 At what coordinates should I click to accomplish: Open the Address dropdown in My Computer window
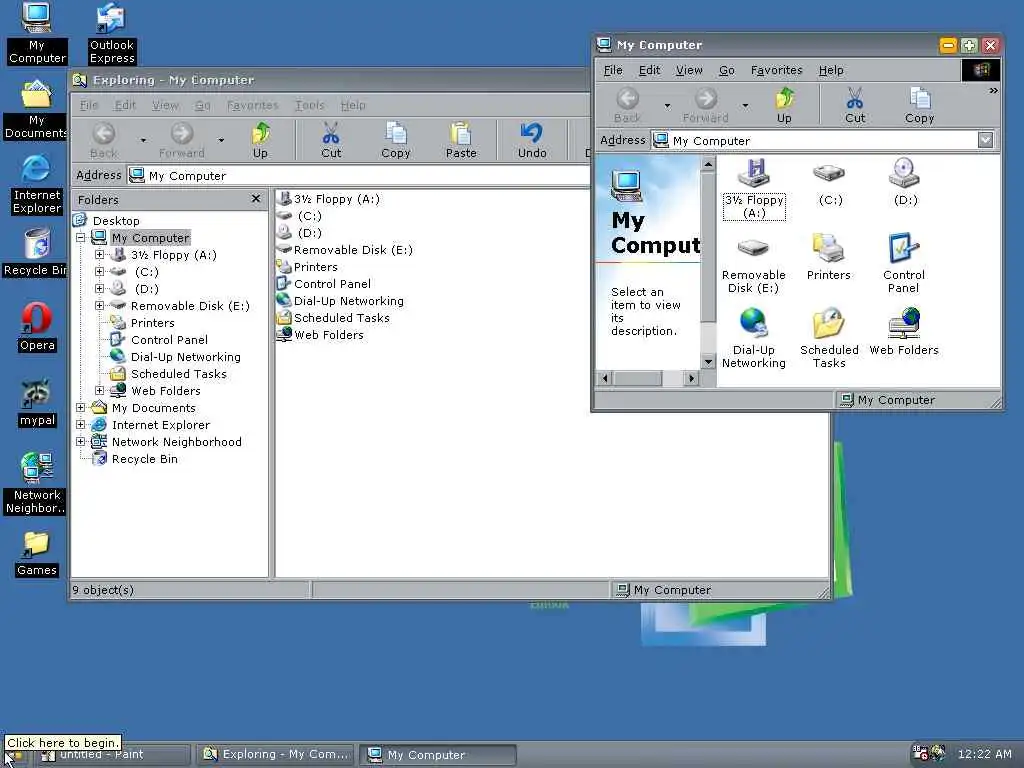985,140
